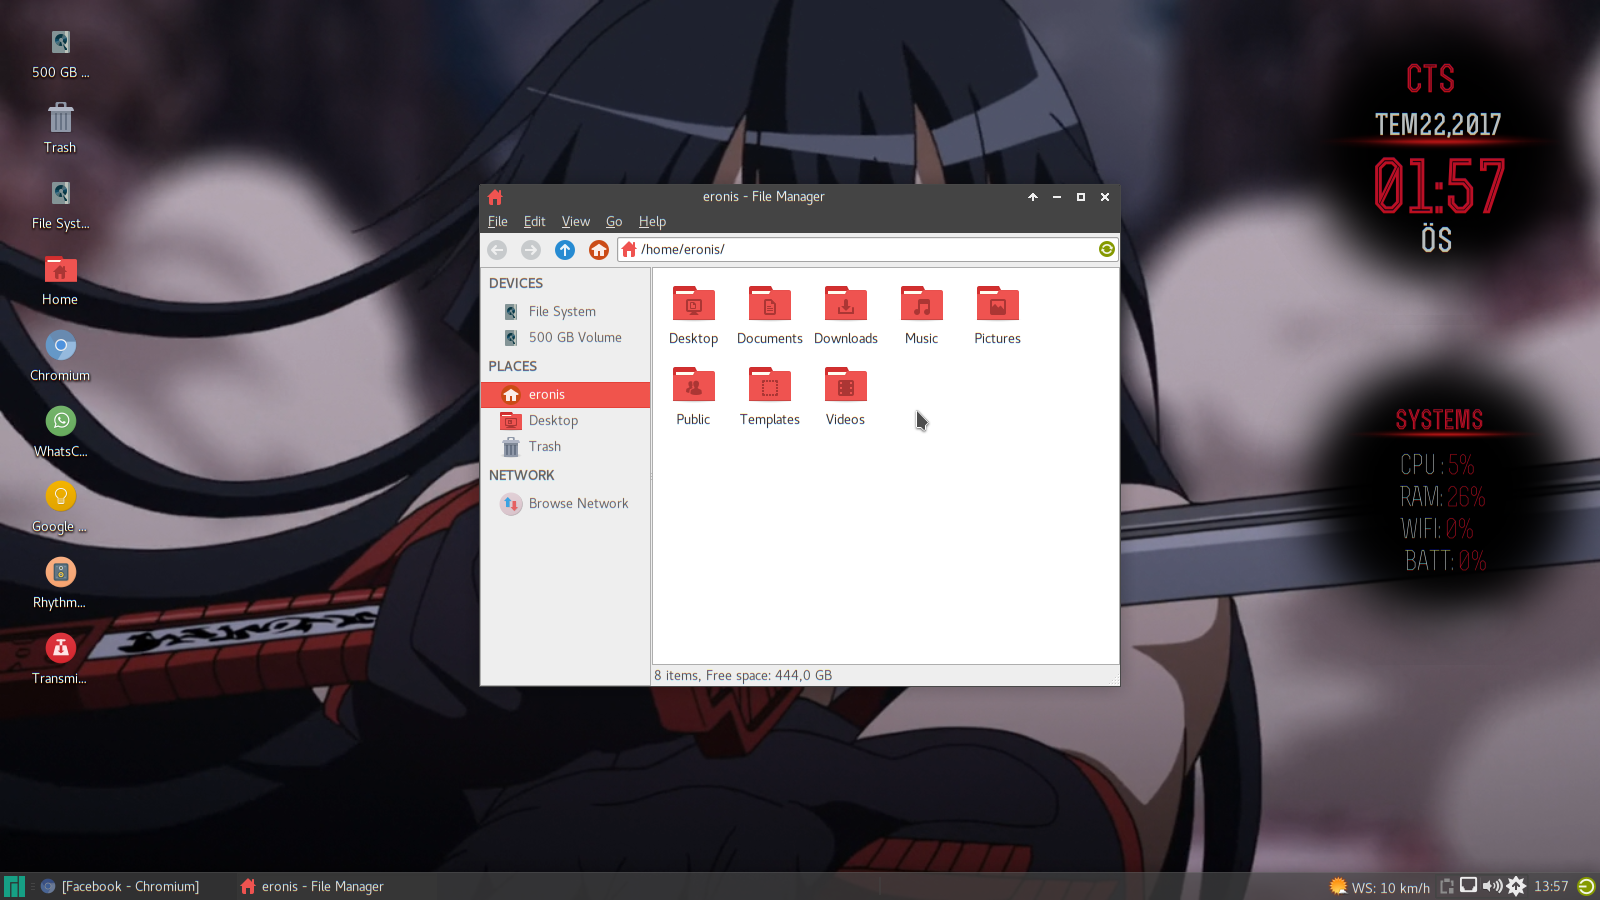Open the Help menu
Screen dimensions: 1600x900
(652, 222)
